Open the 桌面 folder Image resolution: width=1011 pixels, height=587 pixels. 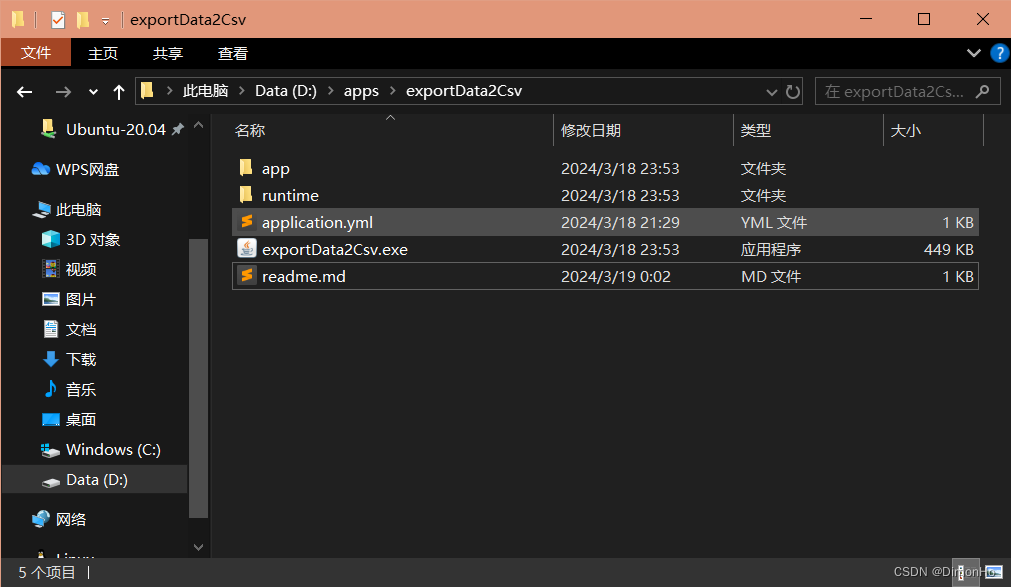pyautogui.click(x=81, y=419)
